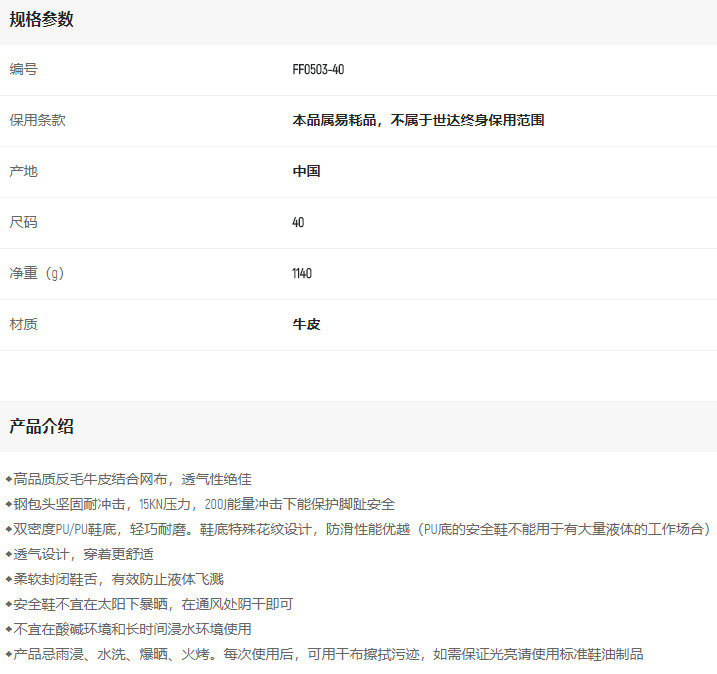Click the material value 牛皮
The width and height of the screenshot is (717, 674).
click(x=306, y=324)
